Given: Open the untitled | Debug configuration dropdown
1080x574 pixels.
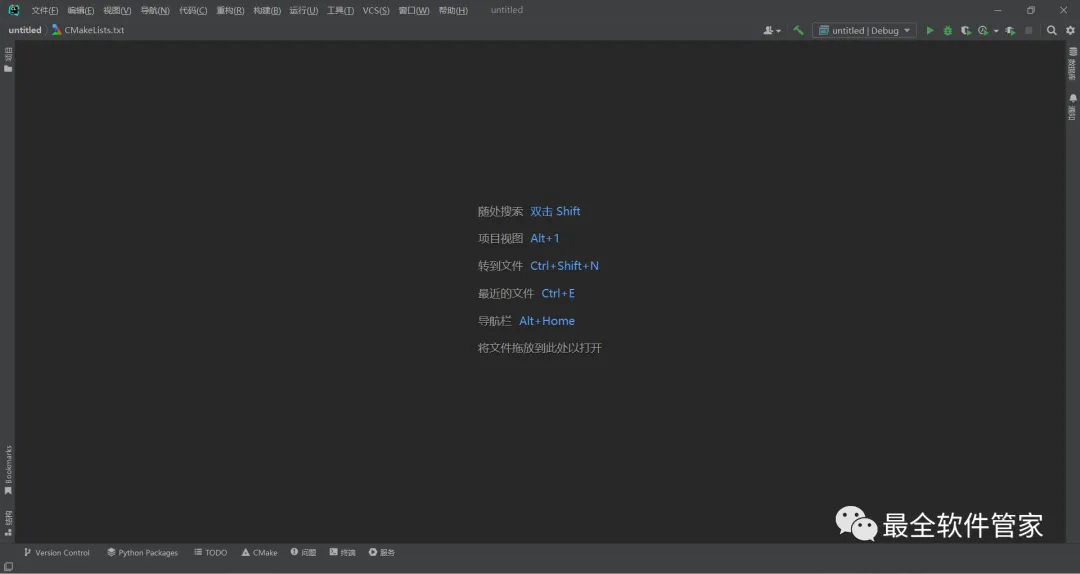Looking at the screenshot, I should (864, 30).
